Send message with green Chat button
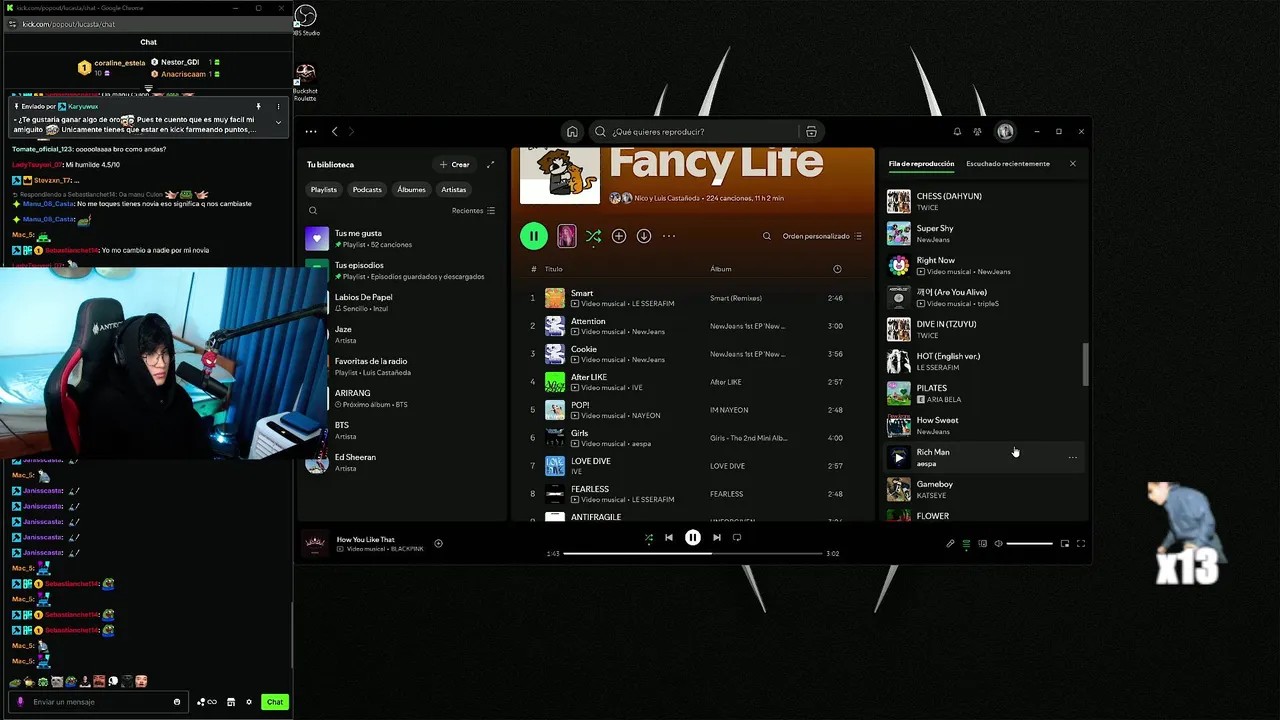 click(275, 702)
